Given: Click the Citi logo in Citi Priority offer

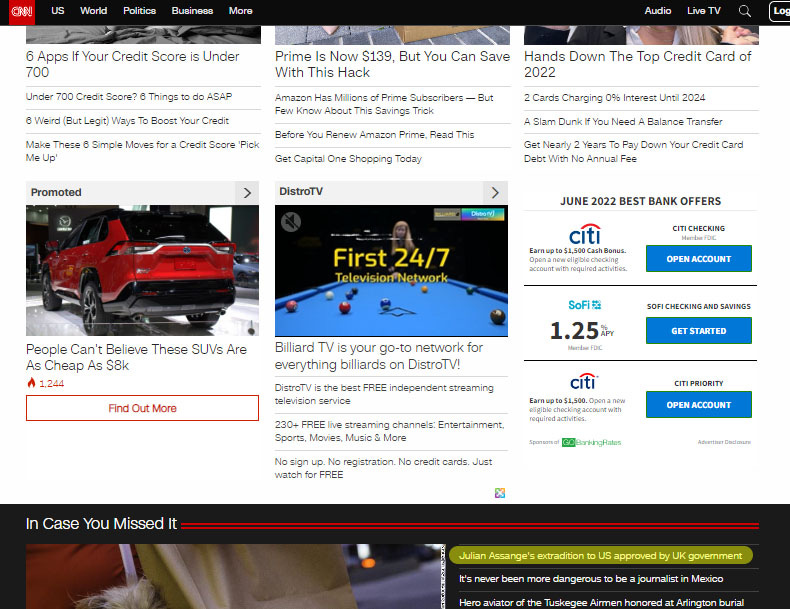Looking at the screenshot, I should tap(583, 382).
